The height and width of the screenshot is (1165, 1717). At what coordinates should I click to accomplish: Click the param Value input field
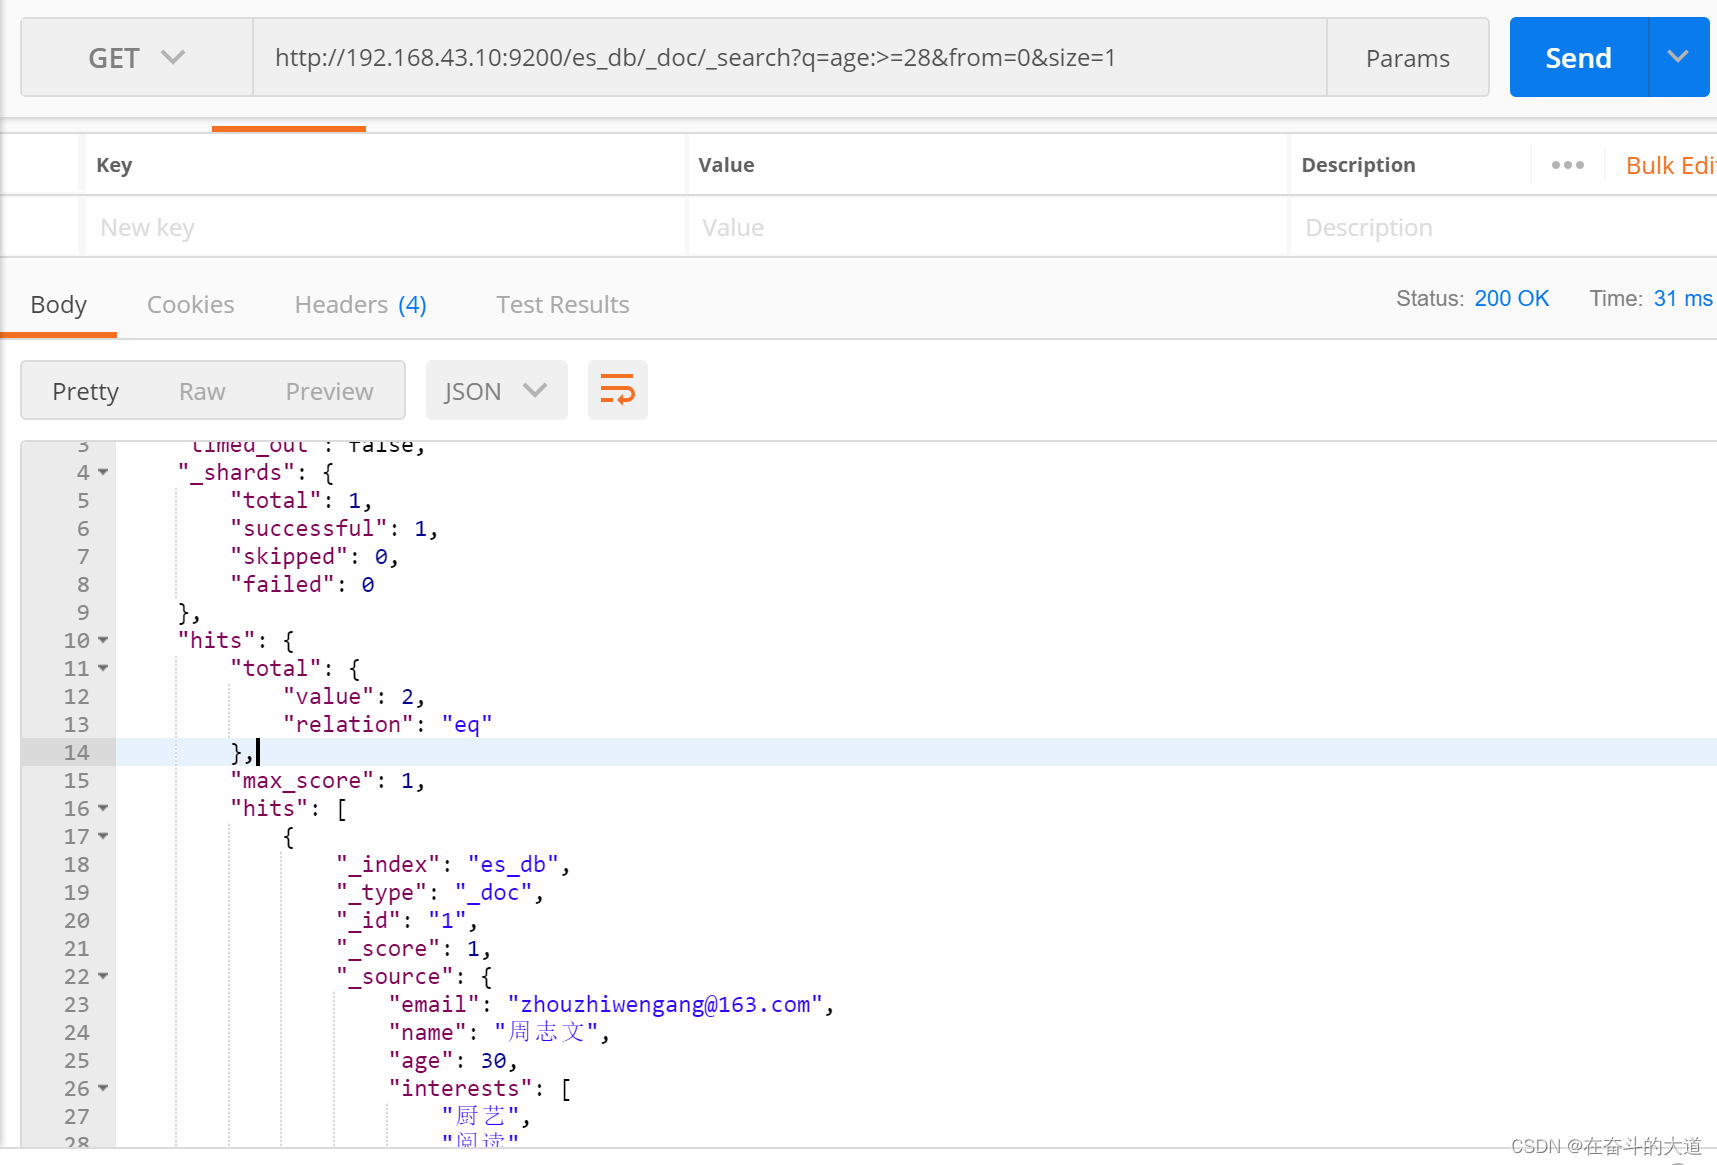coord(987,228)
